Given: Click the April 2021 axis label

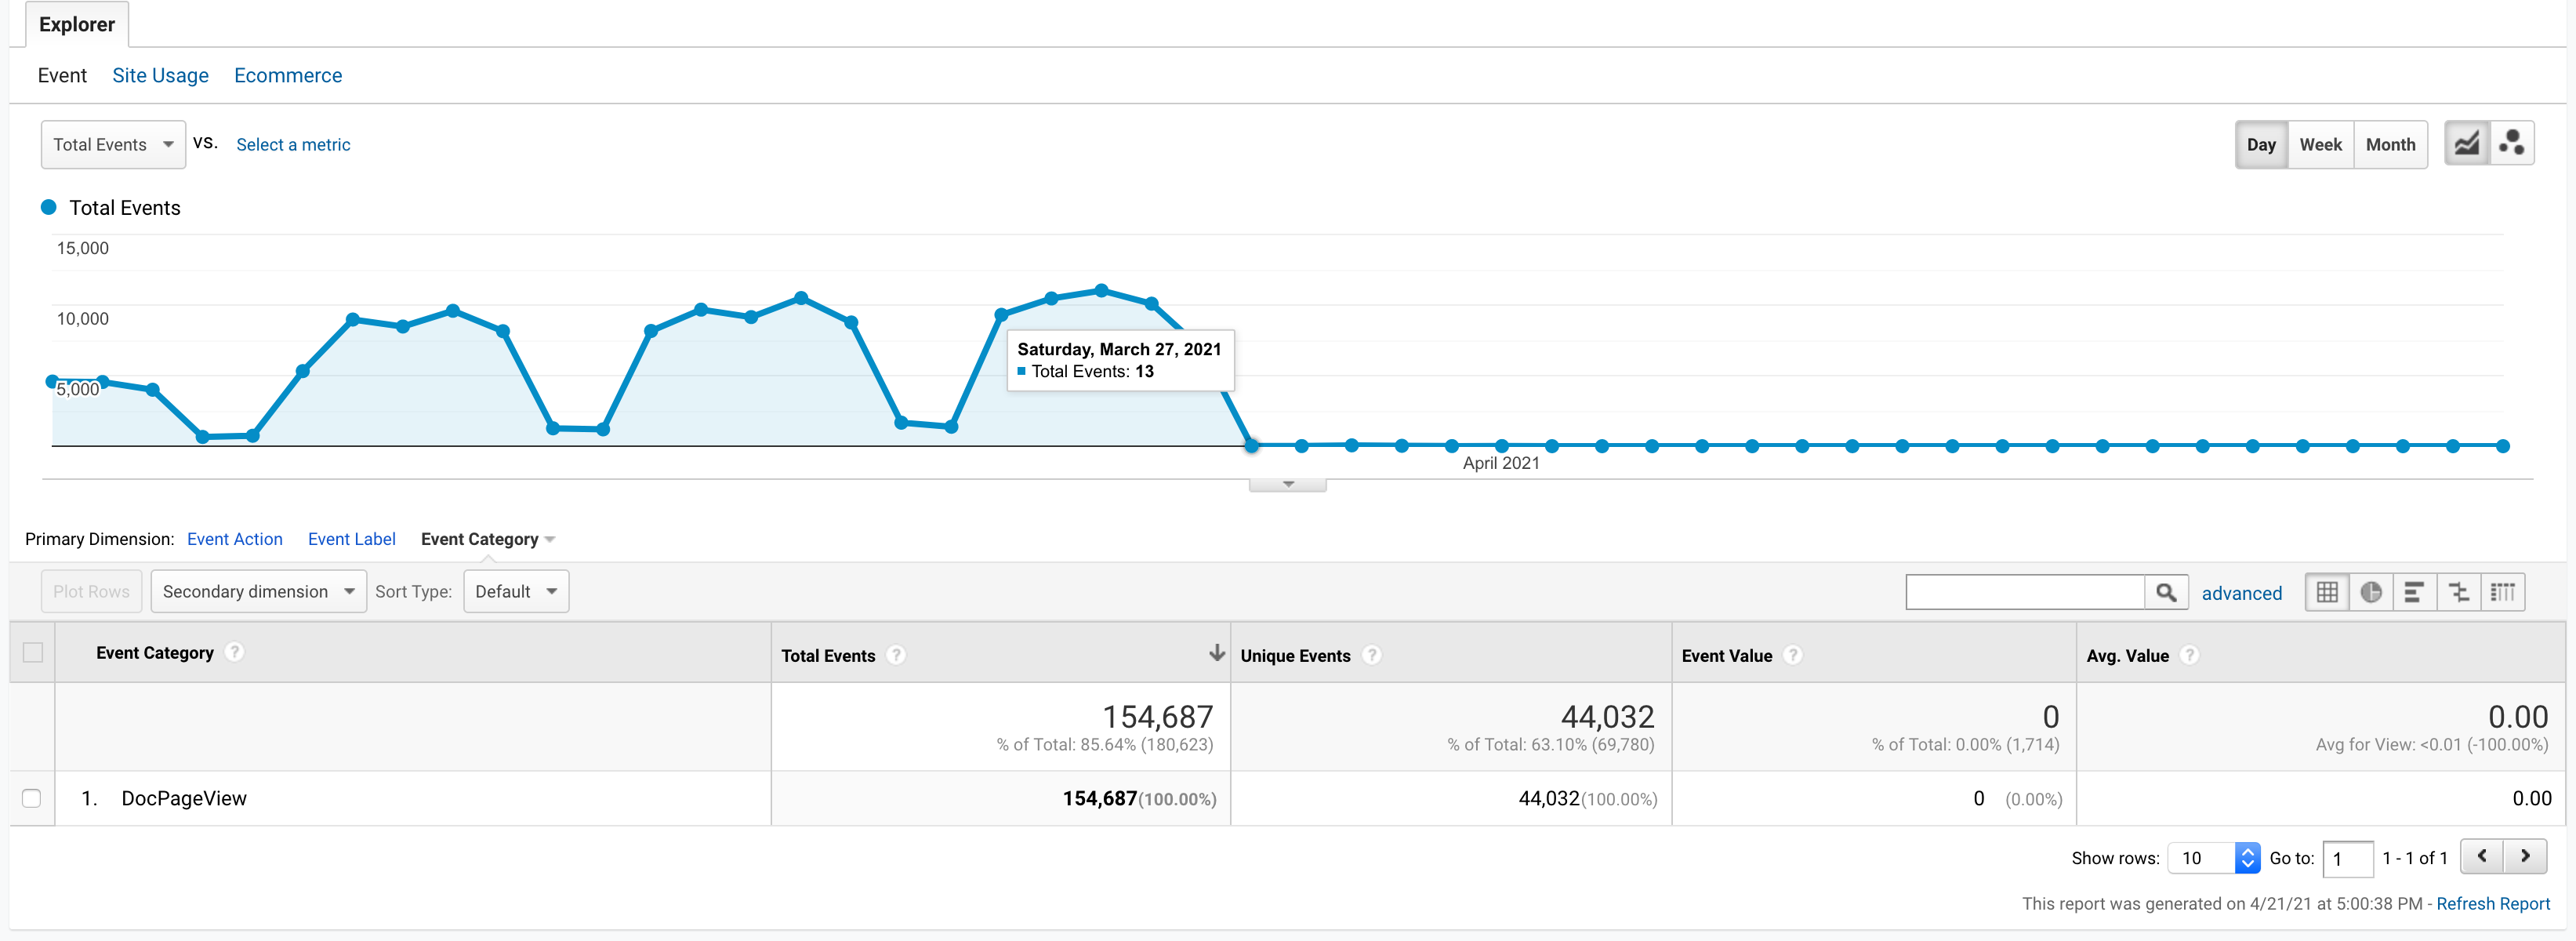Looking at the screenshot, I should [x=1501, y=463].
